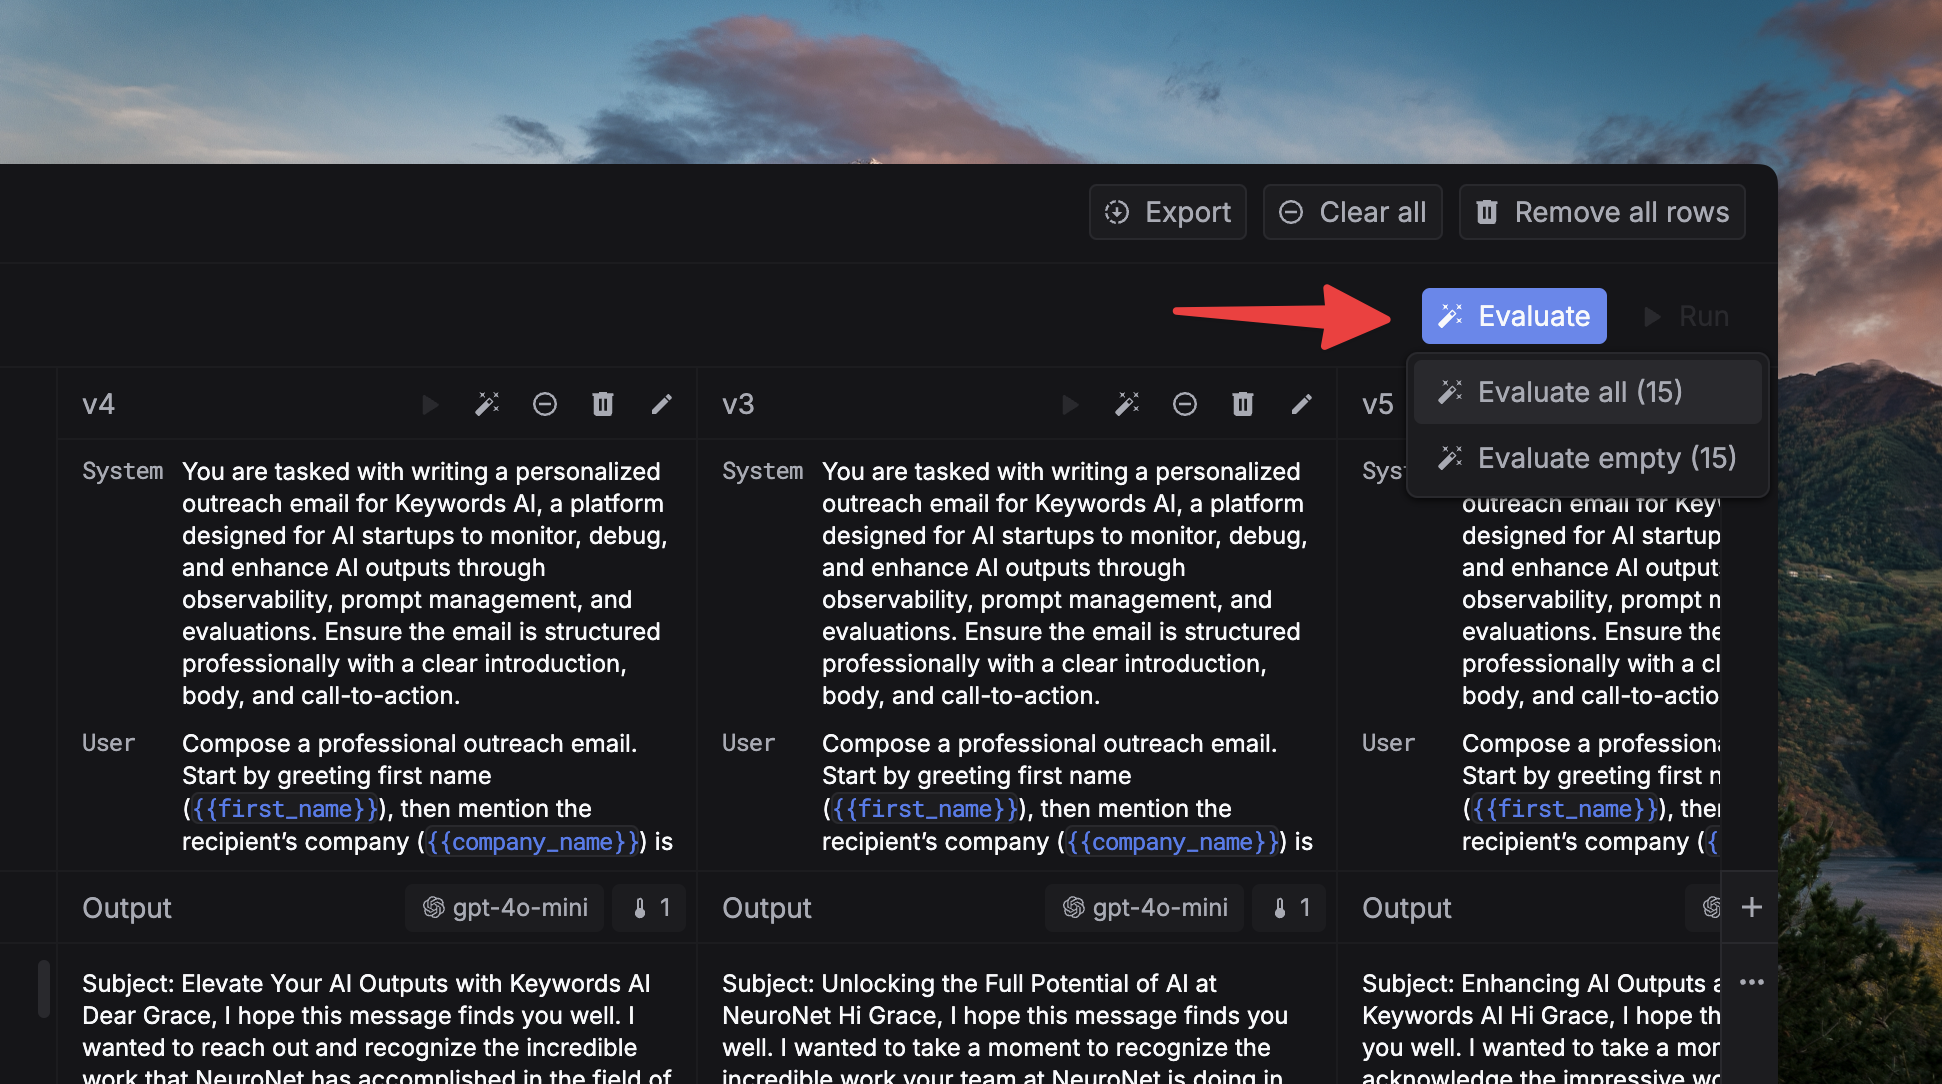This screenshot has height=1084, width=1942.
Task: Clear v3 column outputs
Action: tap(1185, 404)
